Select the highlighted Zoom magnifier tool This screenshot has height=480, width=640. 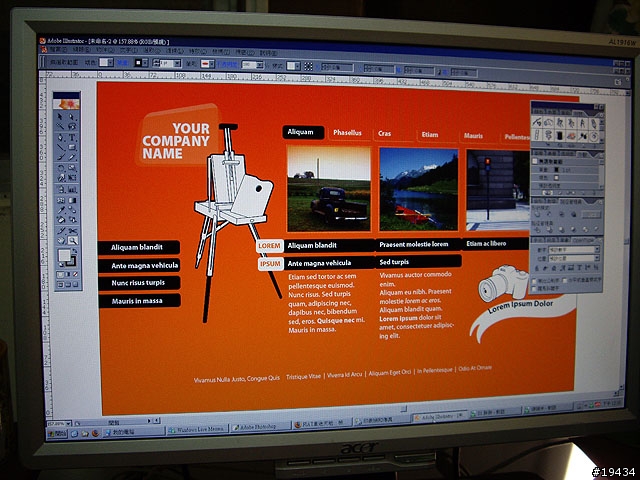pyautogui.click(x=73, y=240)
